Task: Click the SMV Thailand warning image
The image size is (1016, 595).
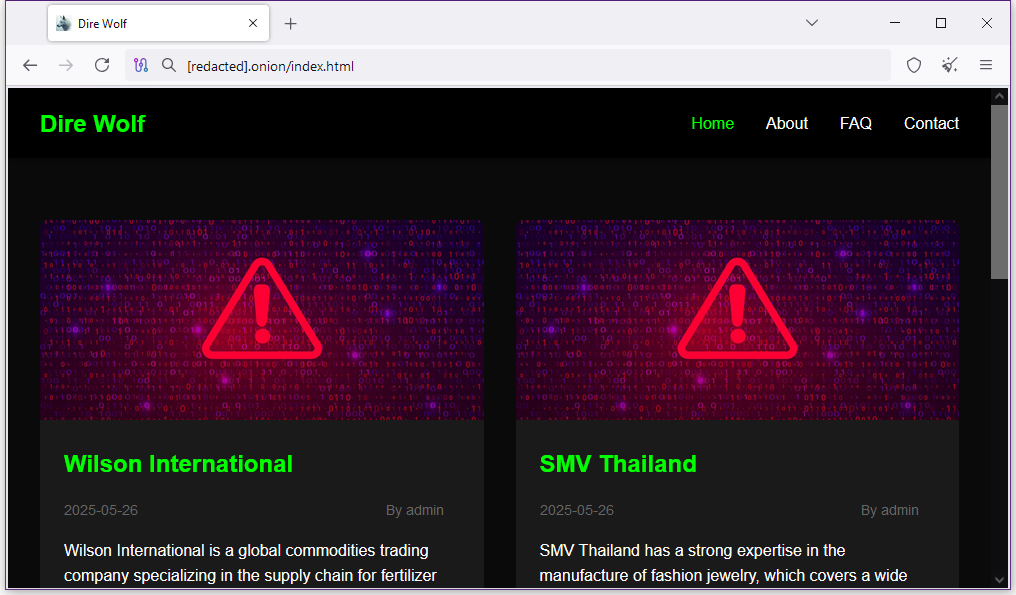Action: click(737, 320)
